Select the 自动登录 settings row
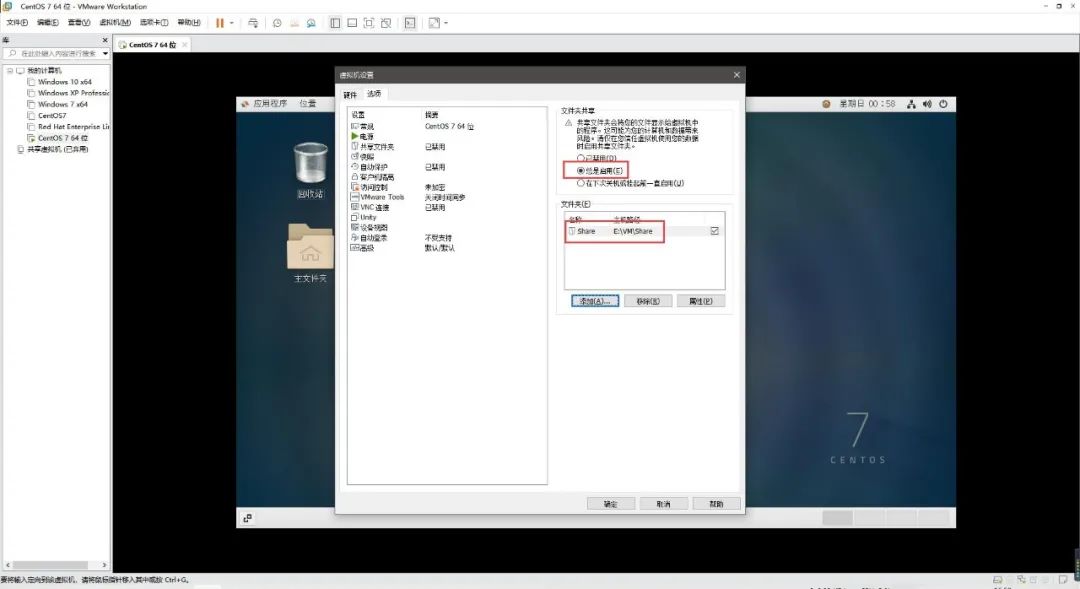This screenshot has height=589, width=1080. tap(446, 238)
